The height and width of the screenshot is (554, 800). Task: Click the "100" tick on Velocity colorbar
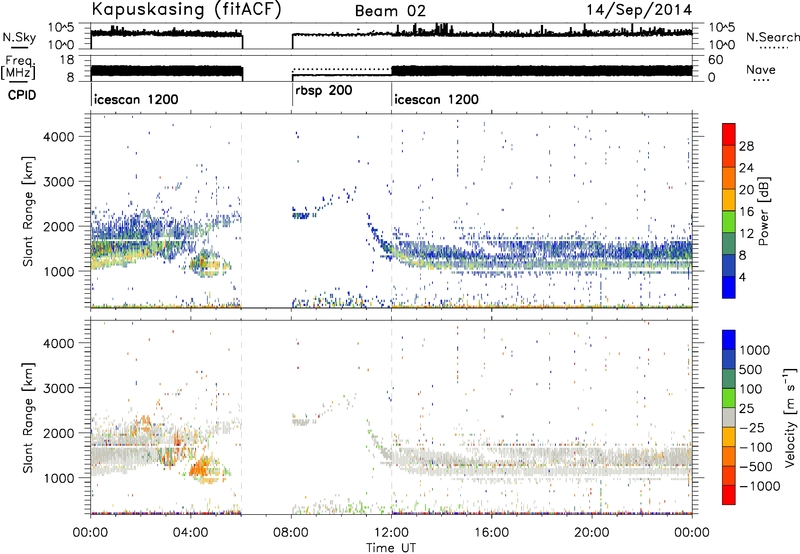(x=751, y=389)
